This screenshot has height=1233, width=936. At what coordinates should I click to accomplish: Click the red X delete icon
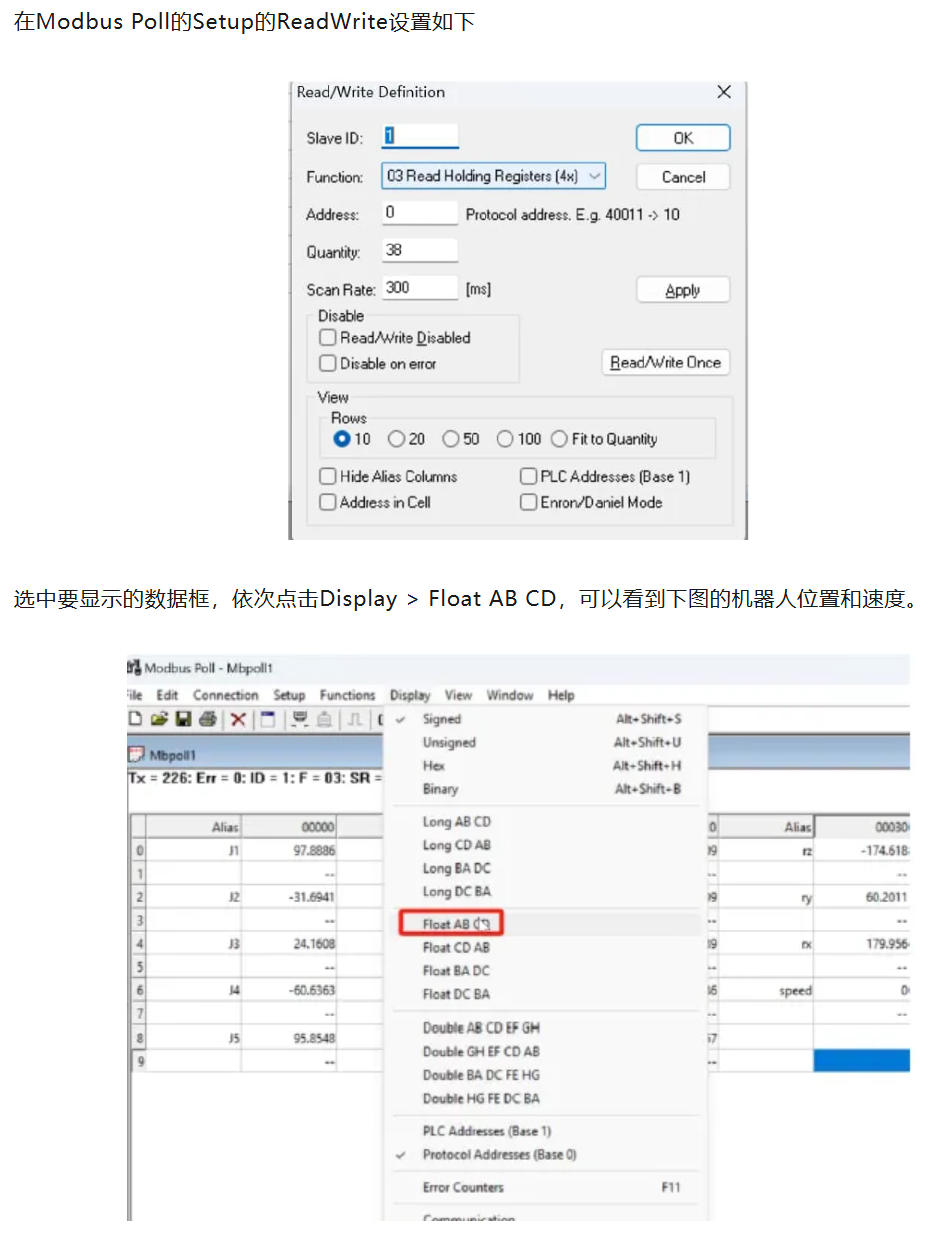coord(238,719)
